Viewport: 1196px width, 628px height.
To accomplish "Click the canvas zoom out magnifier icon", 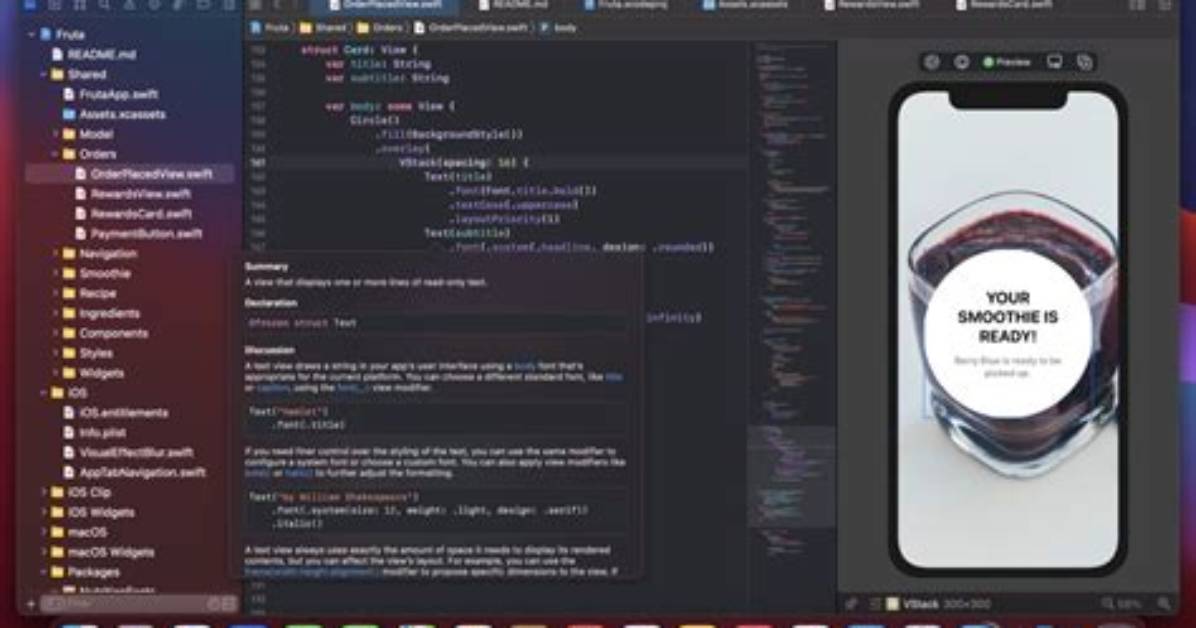I will pos(1108,604).
